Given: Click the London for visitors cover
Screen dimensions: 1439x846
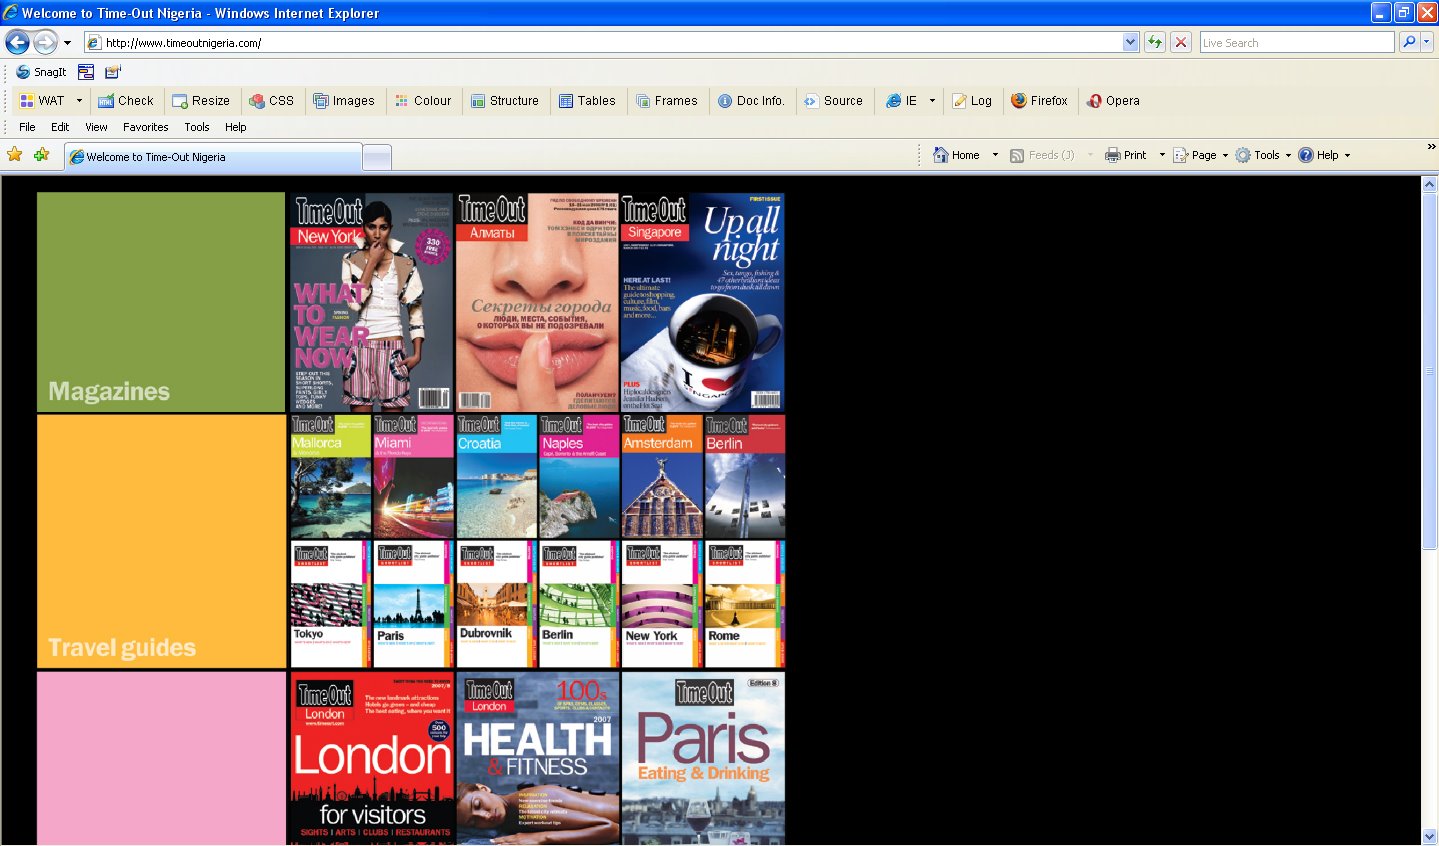Looking at the screenshot, I should click(371, 758).
